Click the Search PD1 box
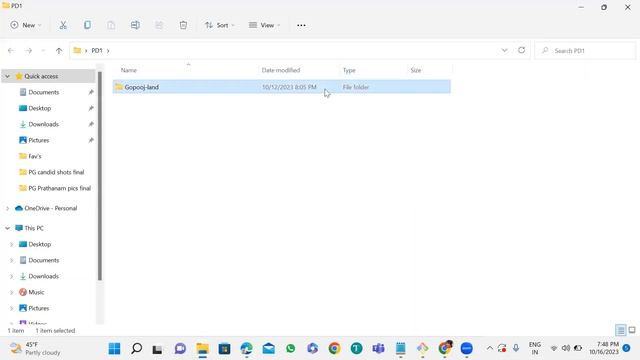The height and width of the screenshot is (360, 640). pyautogui.click(x=585, y=51)
